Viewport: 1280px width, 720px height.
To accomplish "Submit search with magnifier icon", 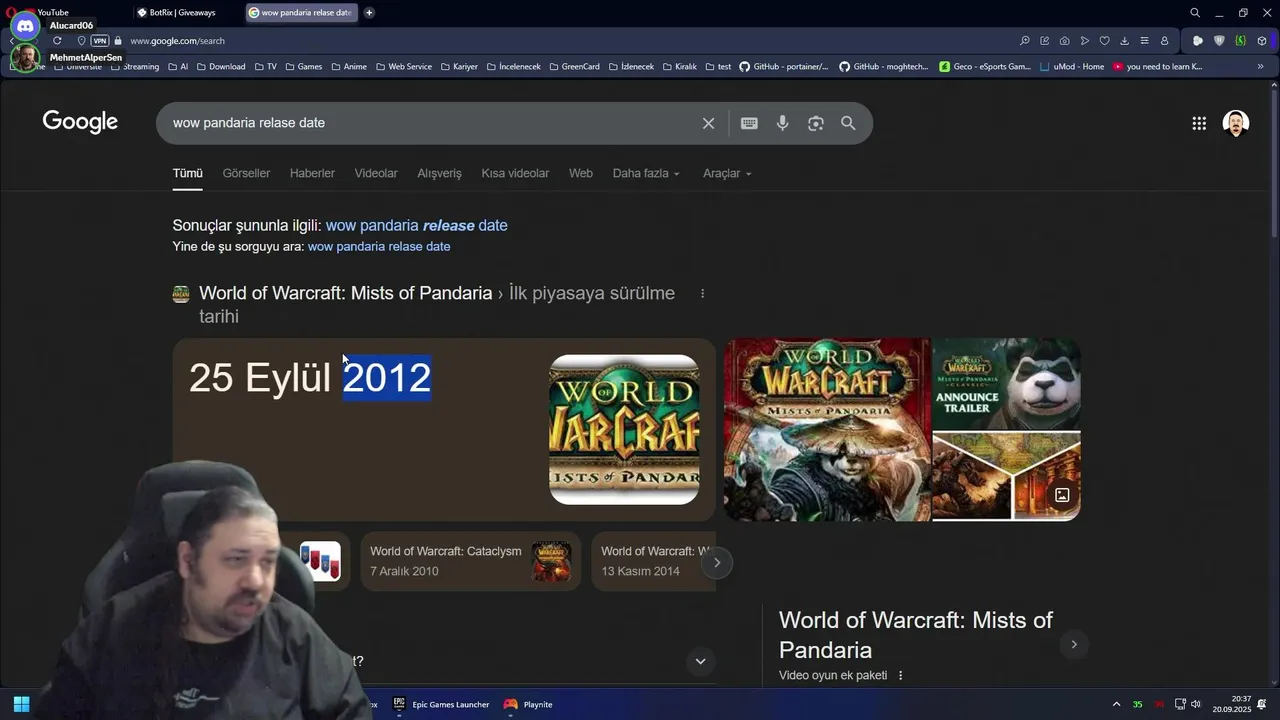I will 848,123.
